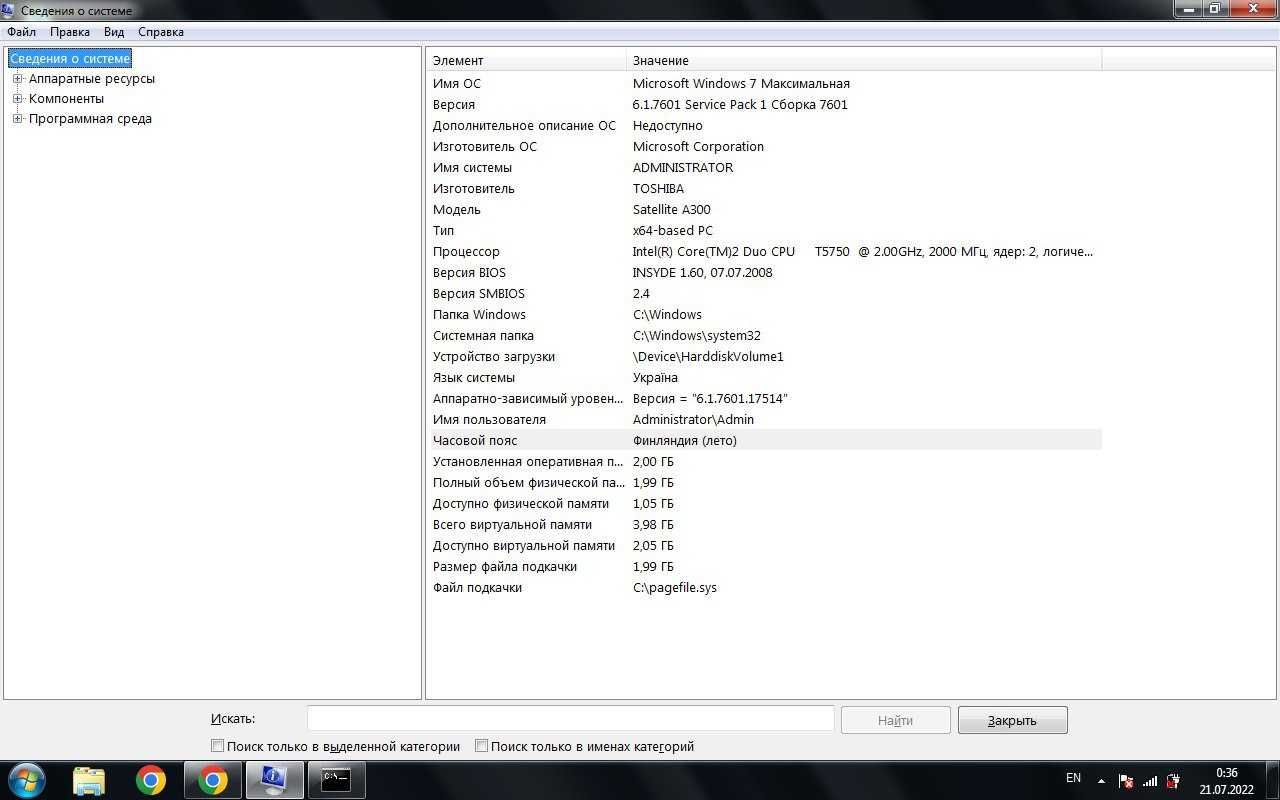
Task: Select the Имя системы row
Action: pos(764,168)
